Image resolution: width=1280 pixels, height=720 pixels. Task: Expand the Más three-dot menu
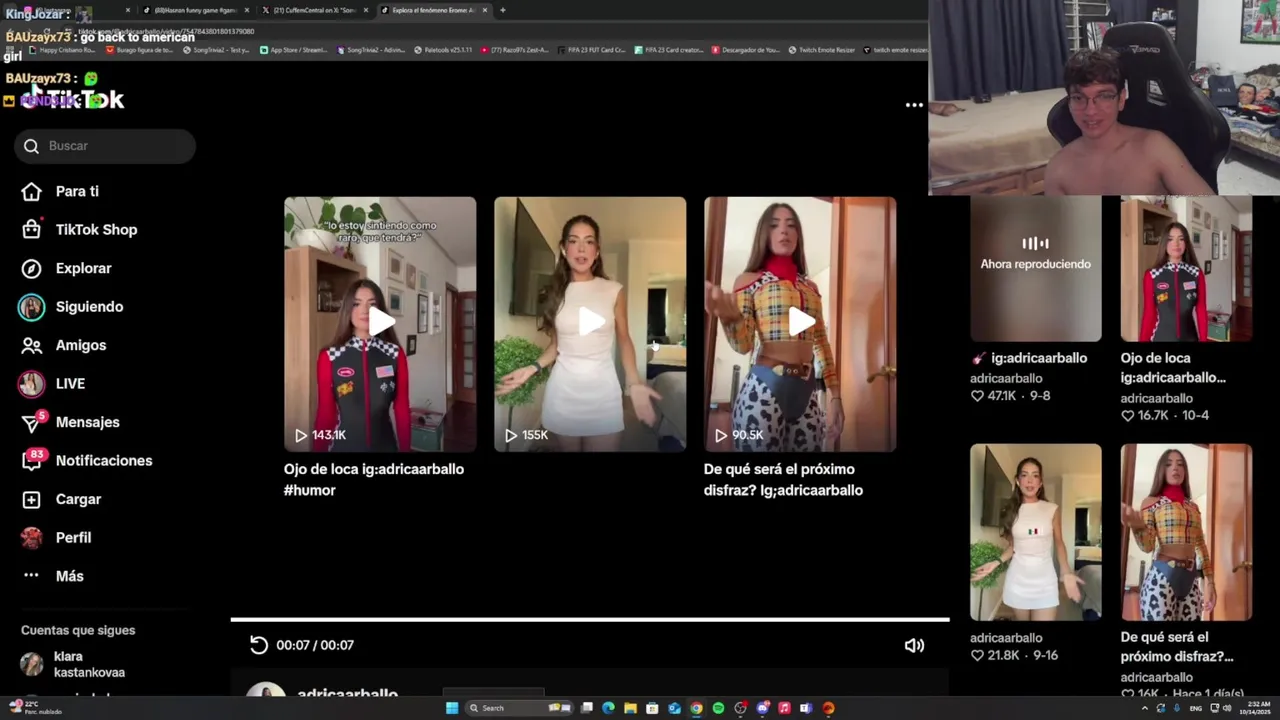click(53, 576)
